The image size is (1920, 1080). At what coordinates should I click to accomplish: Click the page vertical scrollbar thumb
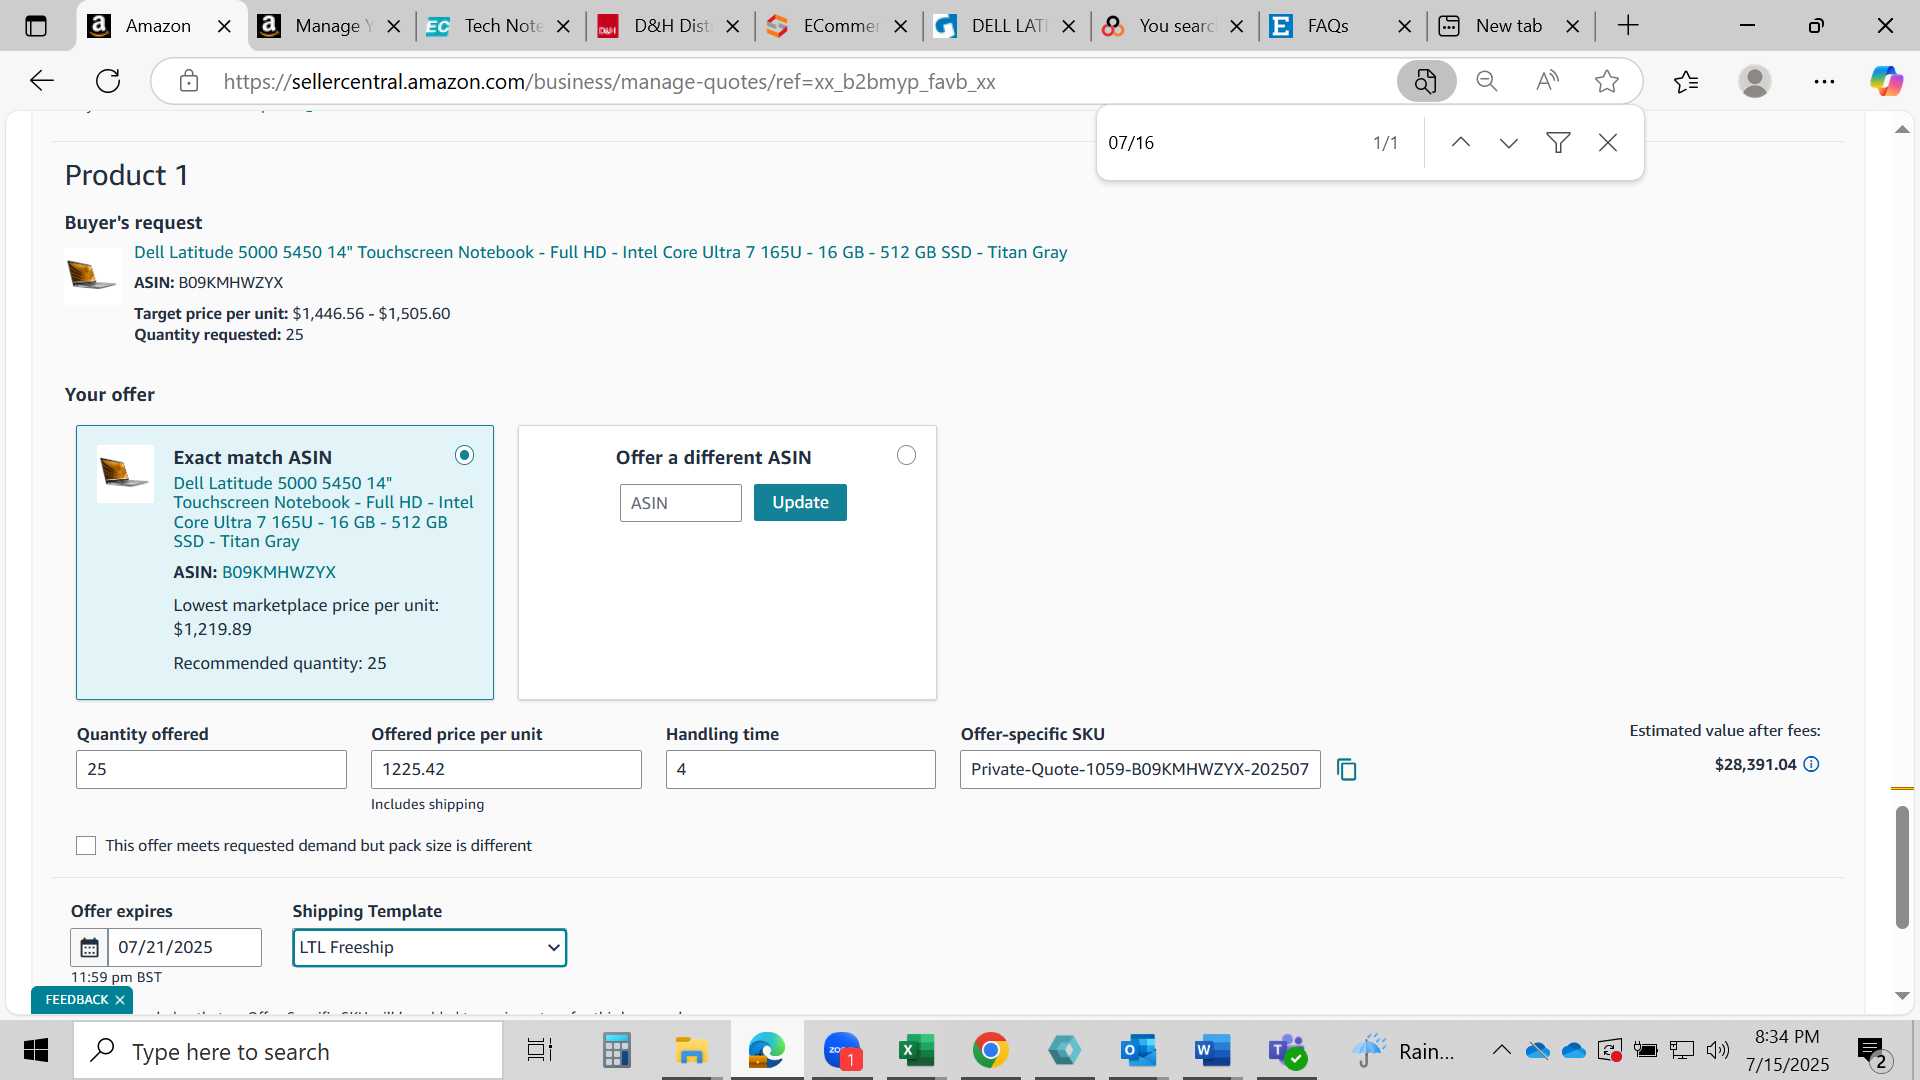[x=1902, y=867]
